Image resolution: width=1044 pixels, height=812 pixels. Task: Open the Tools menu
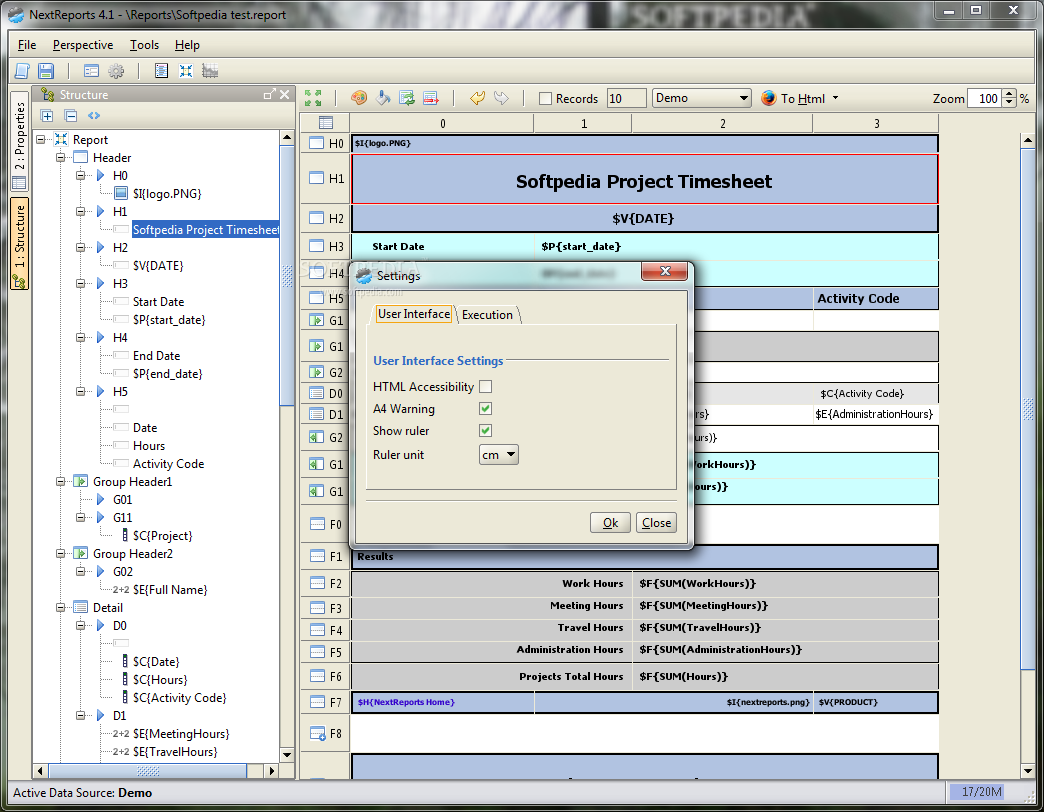tap(144, 45)
